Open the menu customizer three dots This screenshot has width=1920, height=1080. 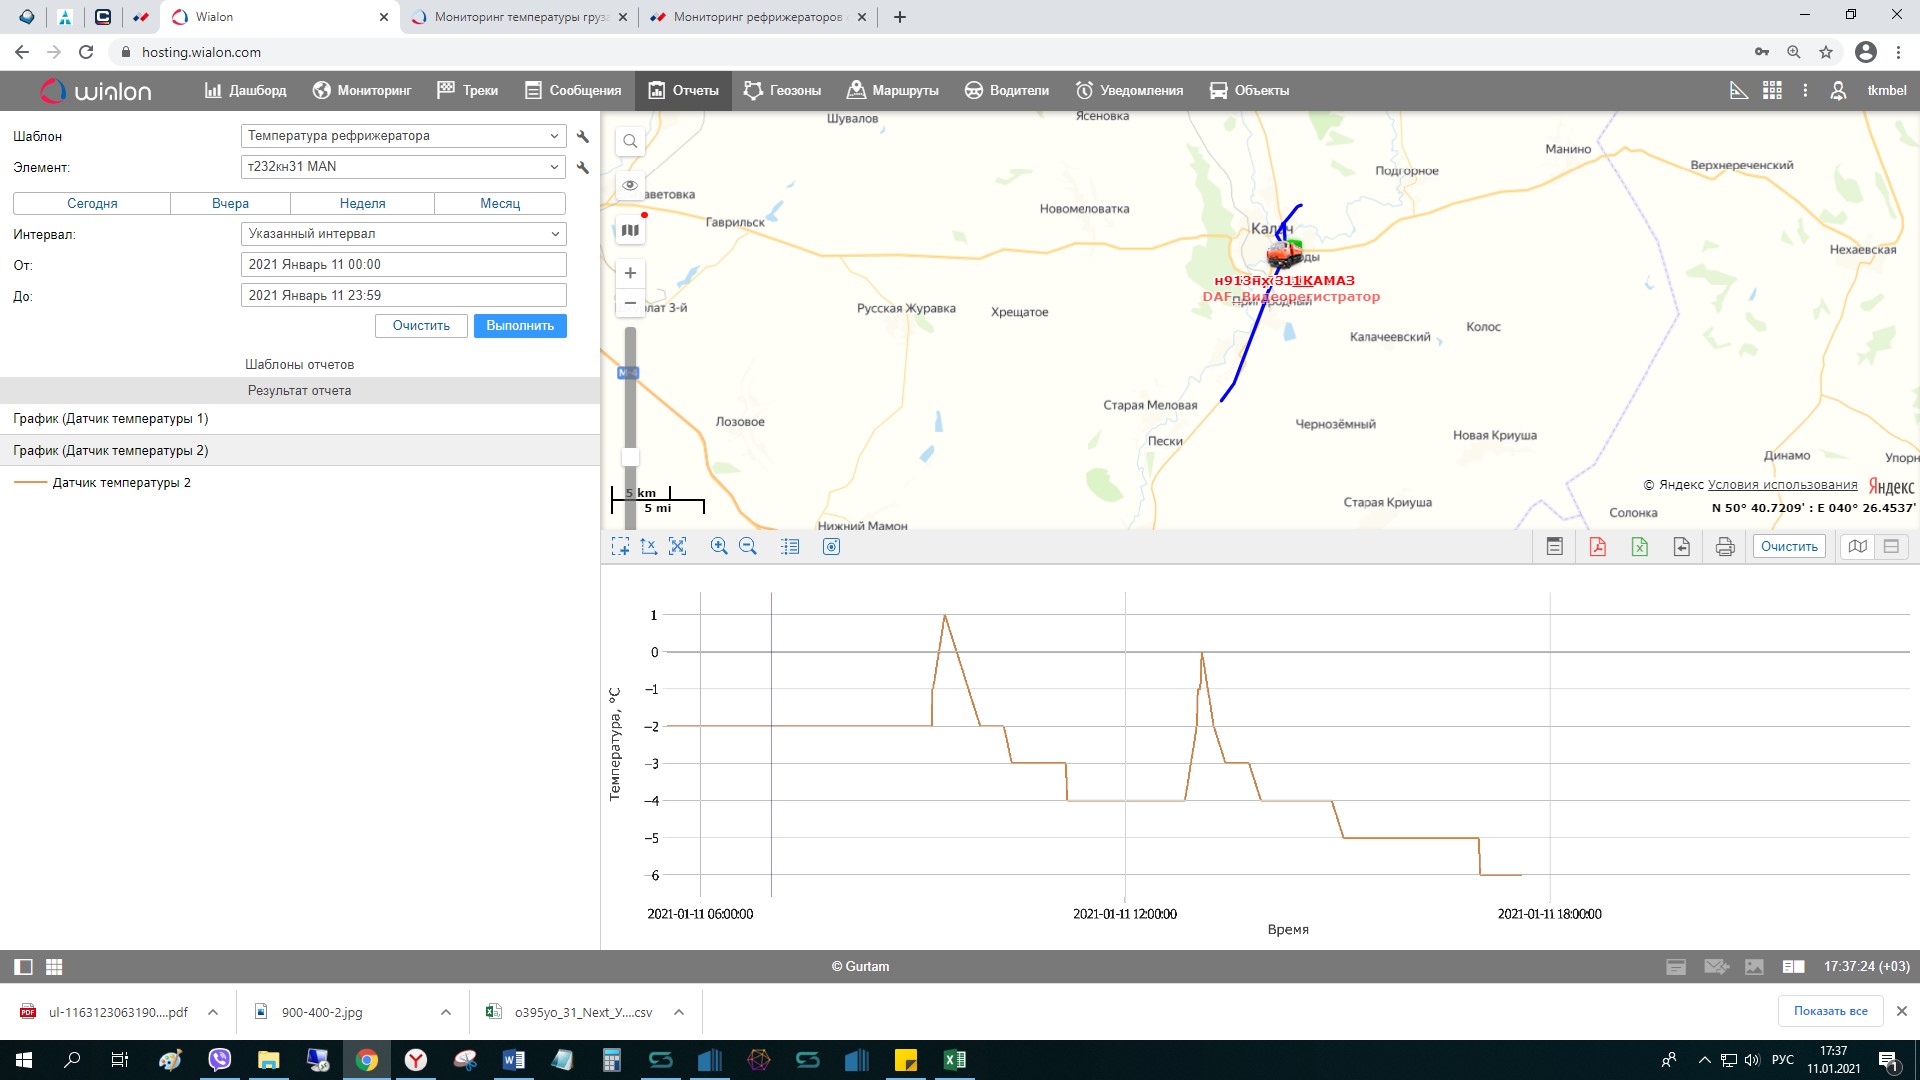pos(1805,90)
